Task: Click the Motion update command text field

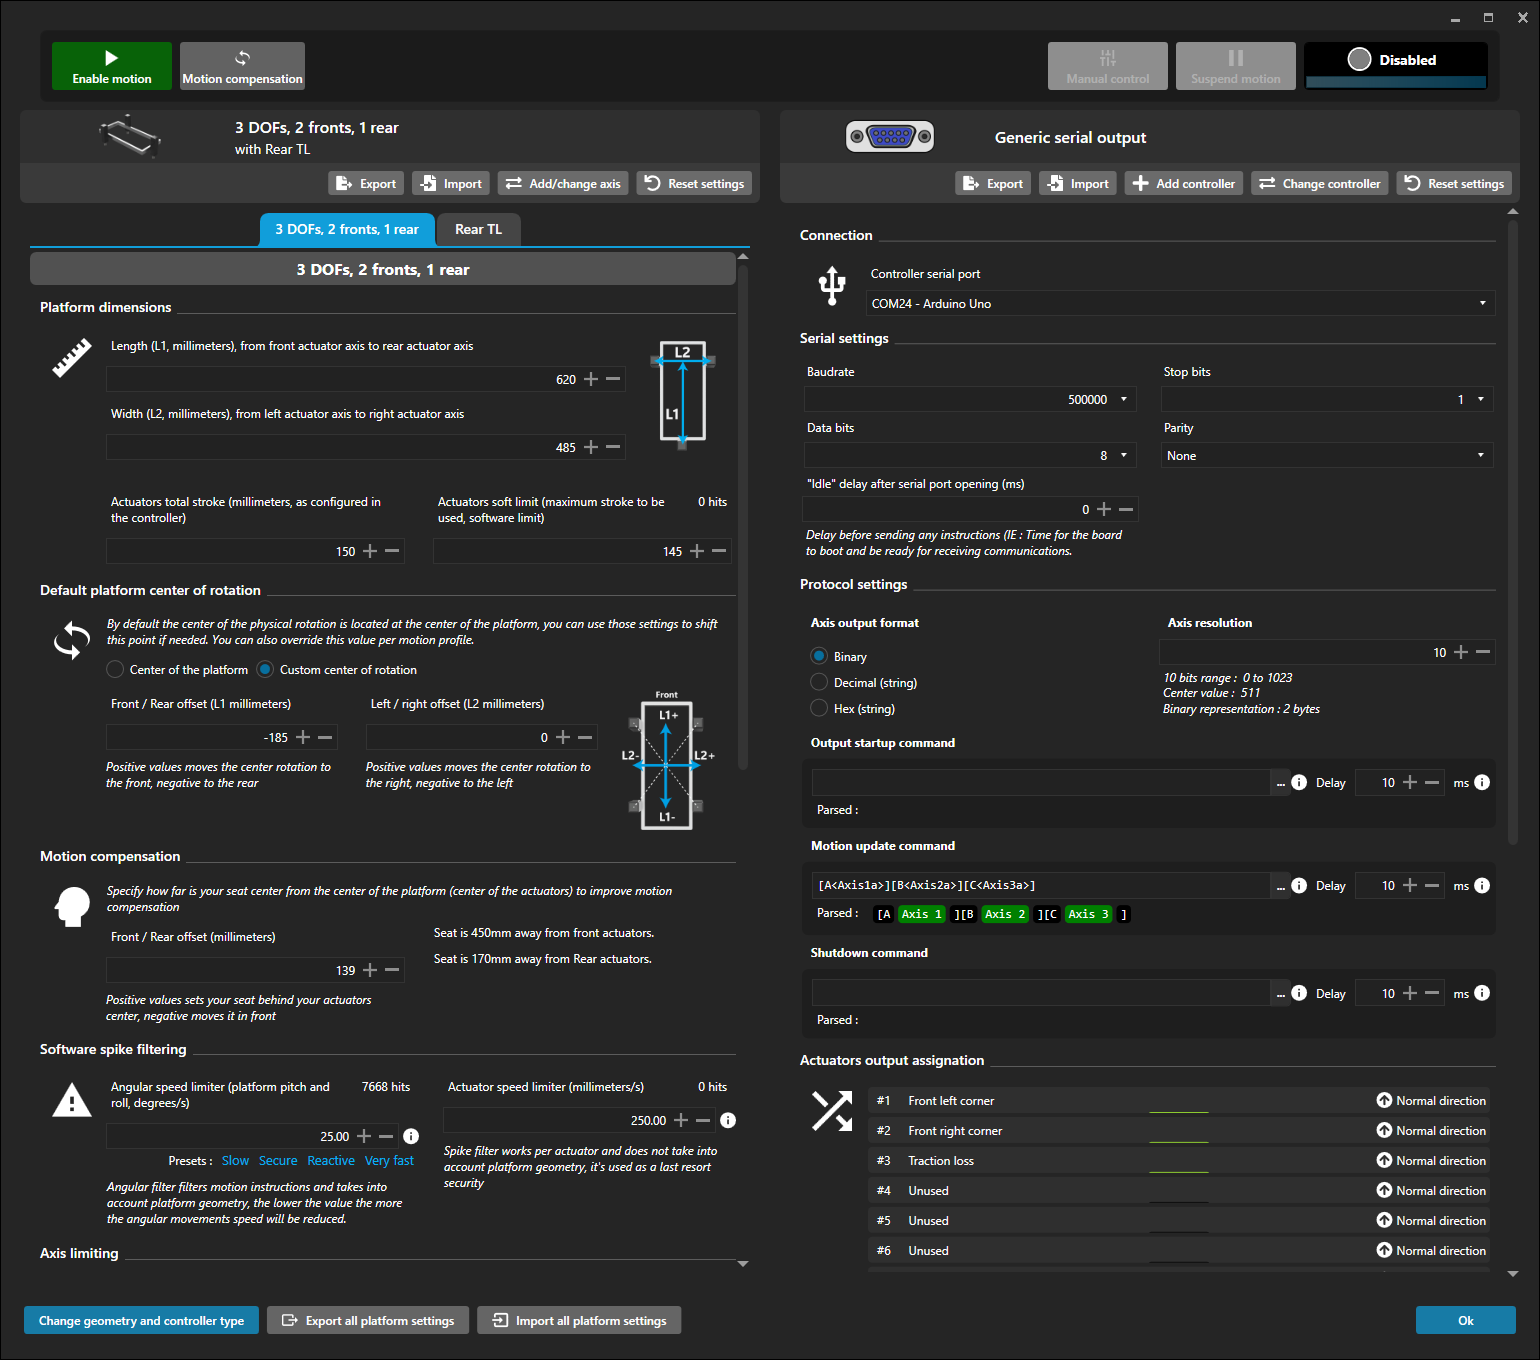Action: pos(1040,886)
